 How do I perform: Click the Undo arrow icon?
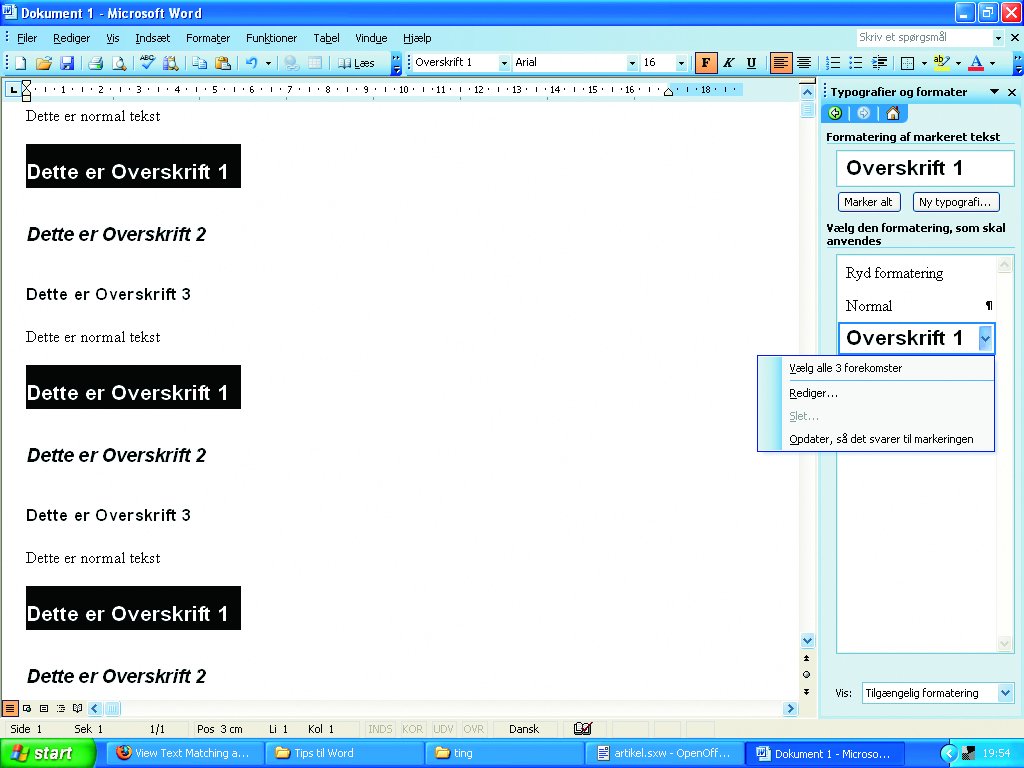(x=251, y=63)
